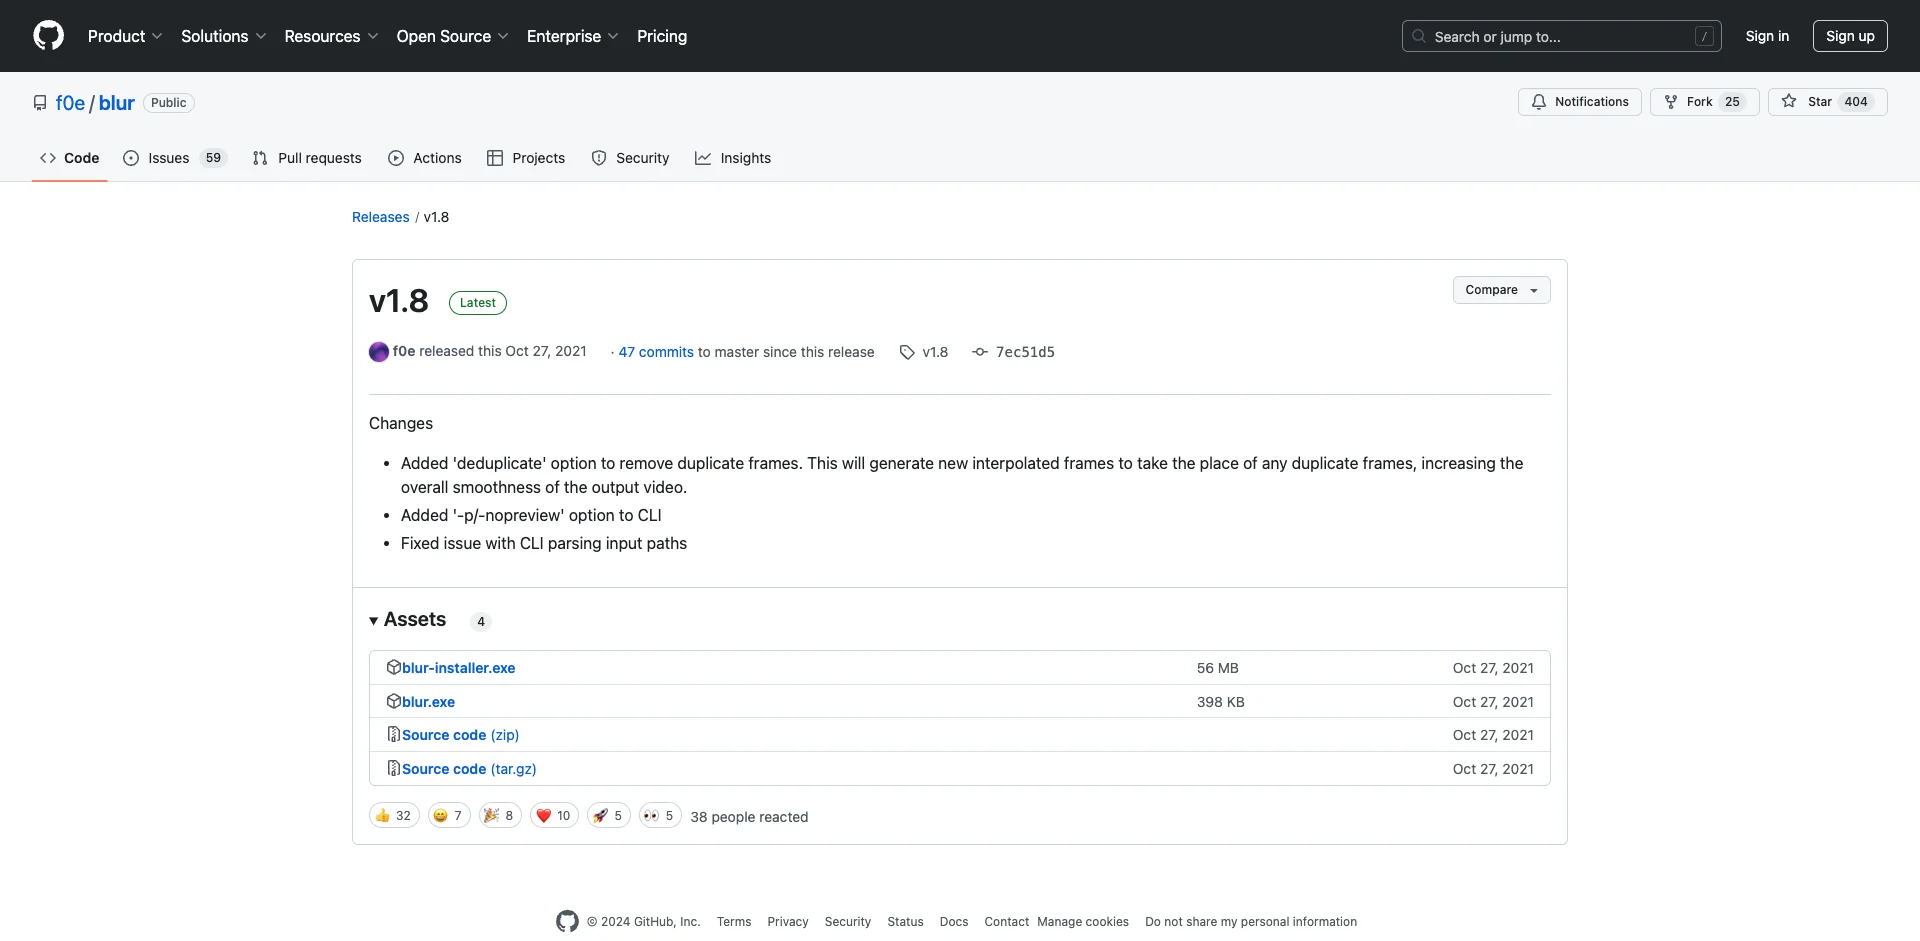Click the Issues count badge 59
The height and width of the screenshot is (941, 1920).
pyautogui.click(x=213, y=158)
